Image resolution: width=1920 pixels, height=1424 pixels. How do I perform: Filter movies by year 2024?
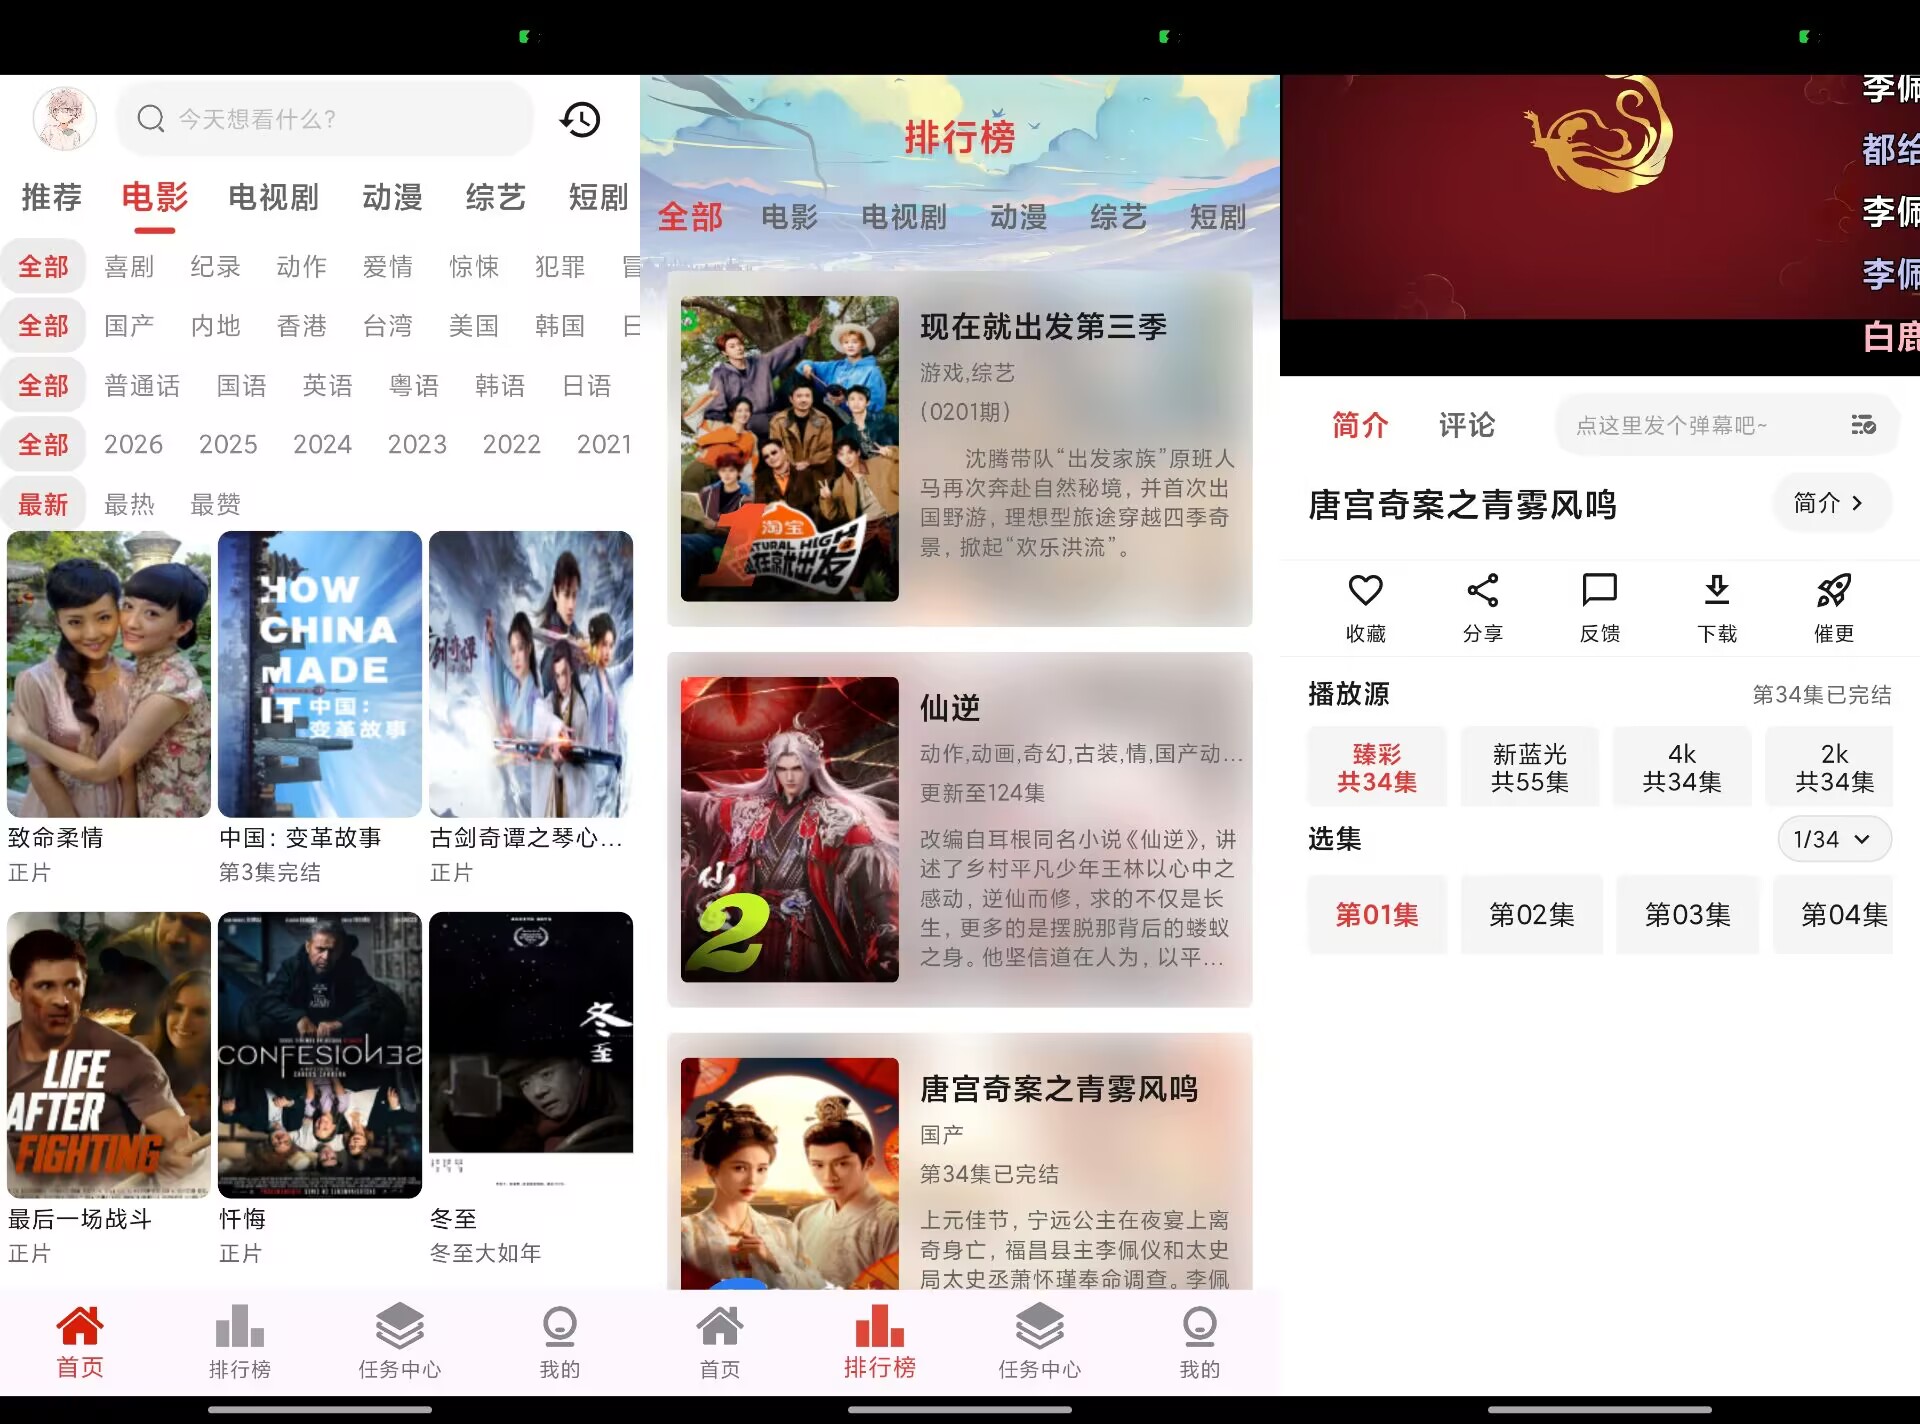click(322, 444)
